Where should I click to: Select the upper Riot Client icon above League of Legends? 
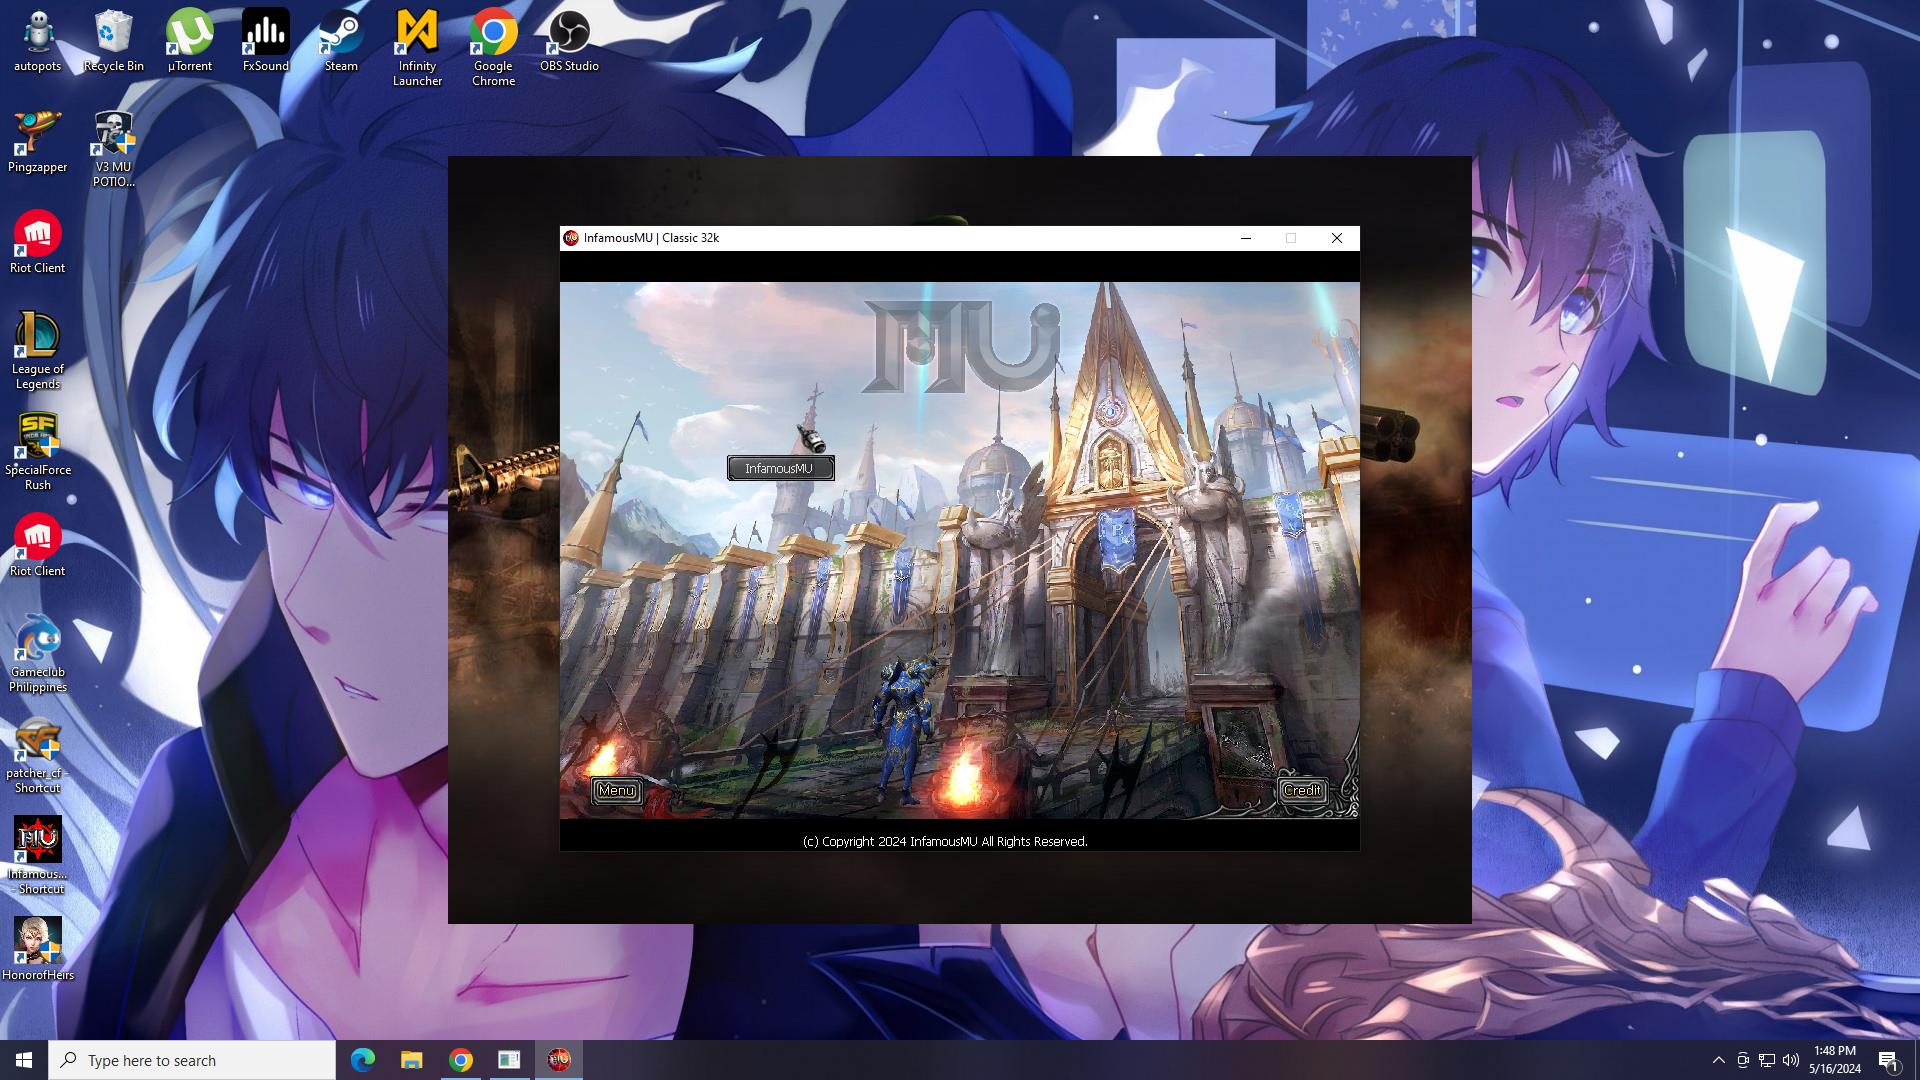[38, 243]
